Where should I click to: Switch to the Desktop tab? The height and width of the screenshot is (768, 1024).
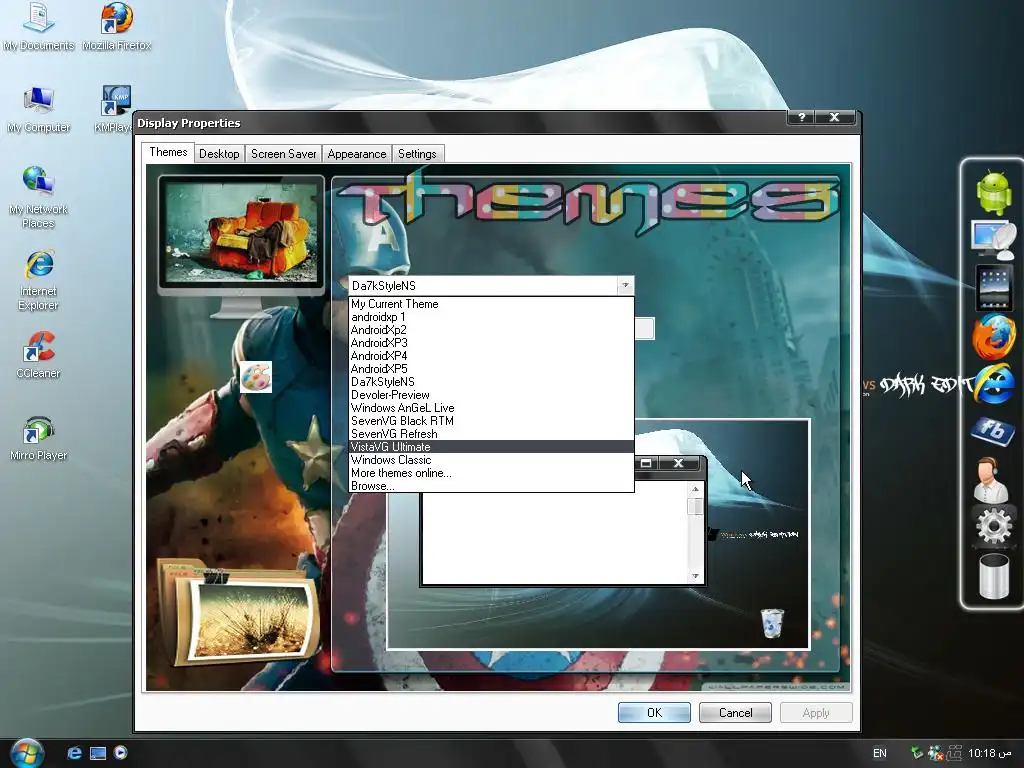tap(219, 154)
